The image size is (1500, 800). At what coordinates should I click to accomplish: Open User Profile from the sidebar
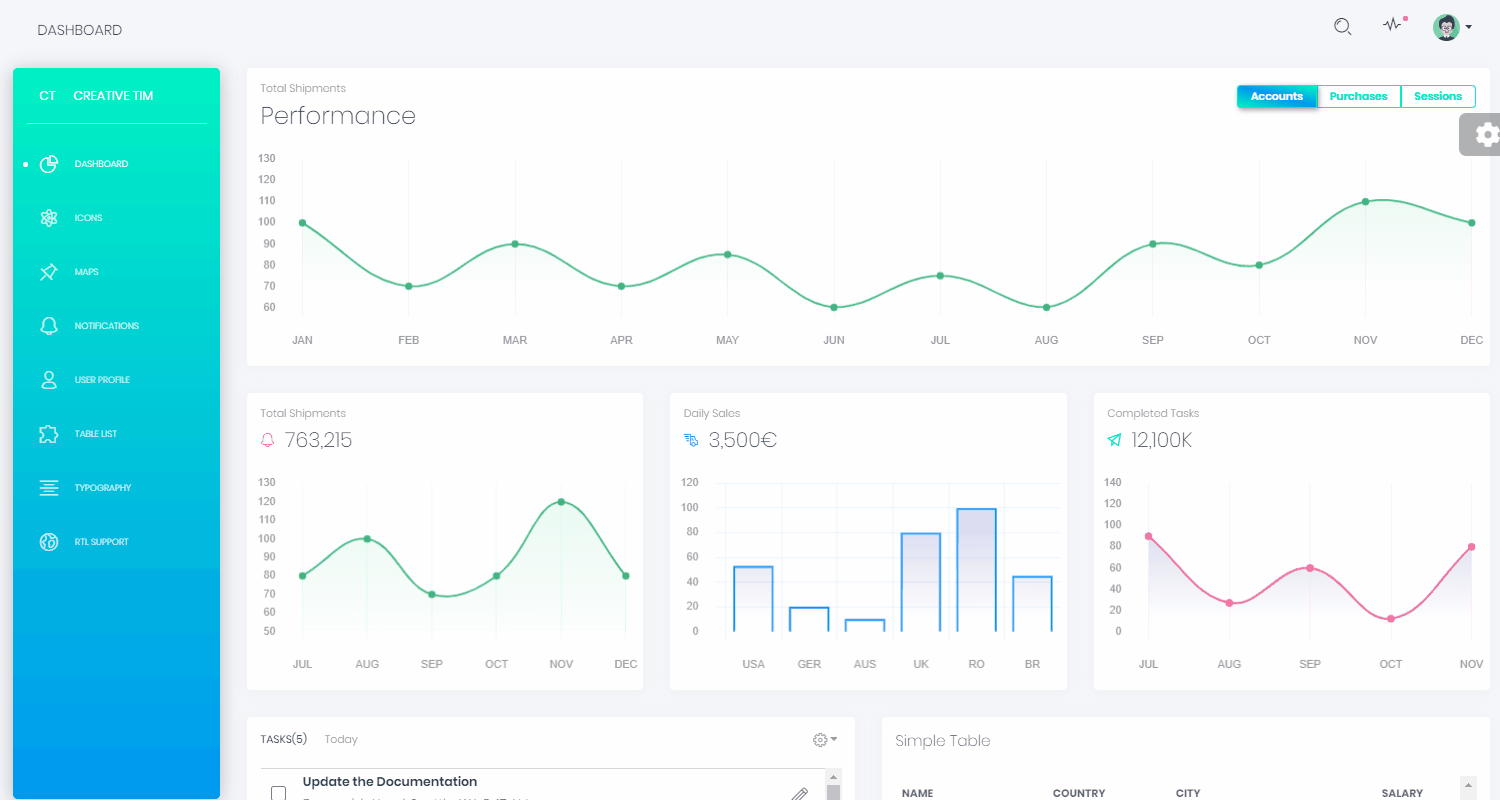coord(102,379)
